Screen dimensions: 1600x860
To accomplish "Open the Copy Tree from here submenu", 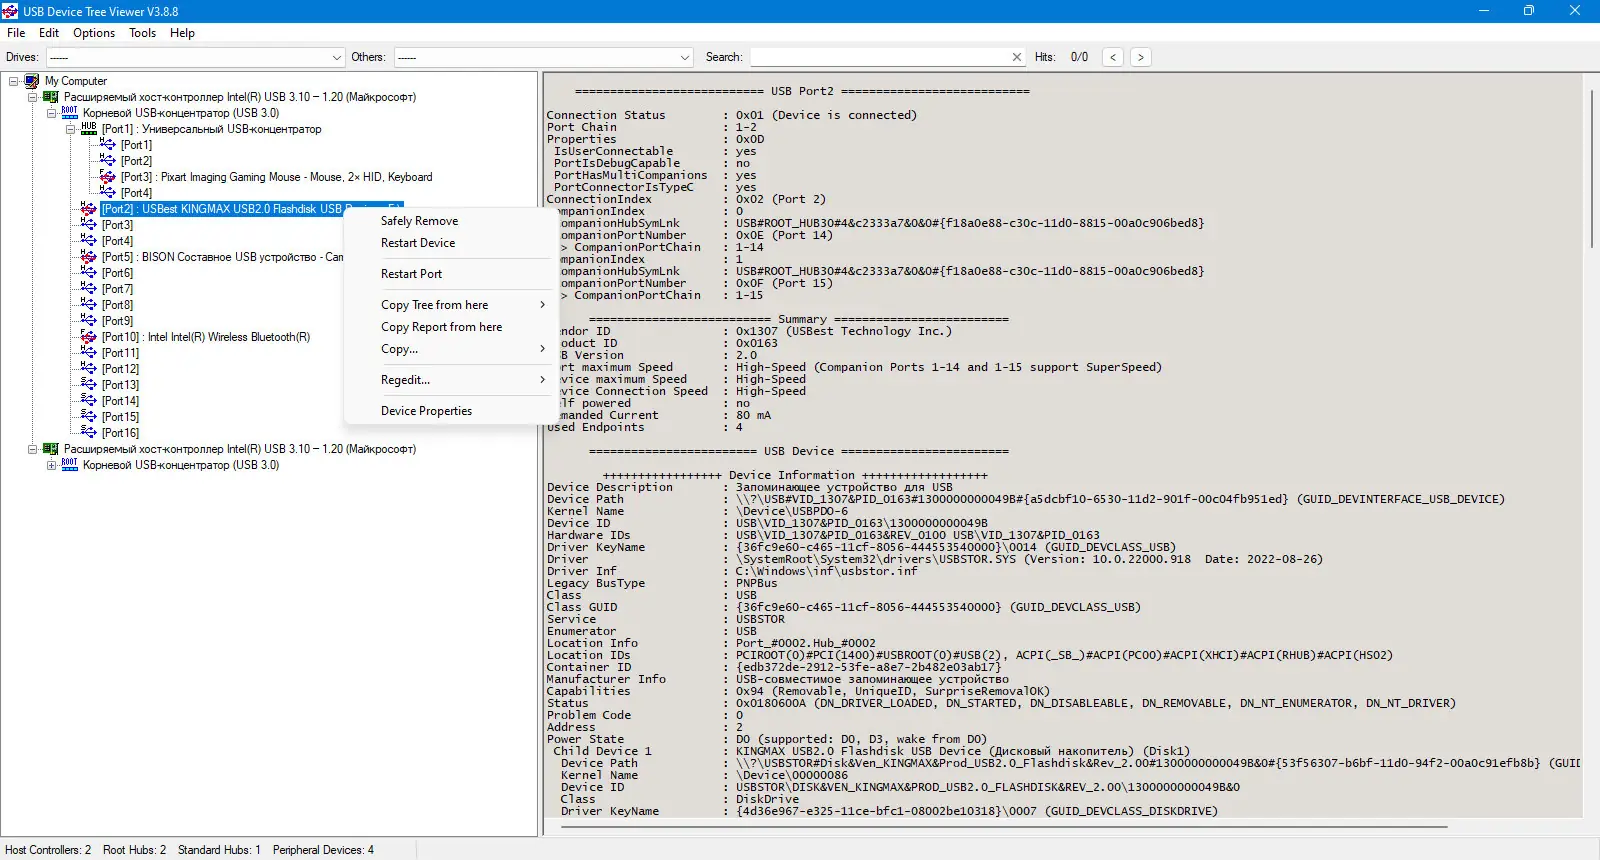I will coord(451,305).
